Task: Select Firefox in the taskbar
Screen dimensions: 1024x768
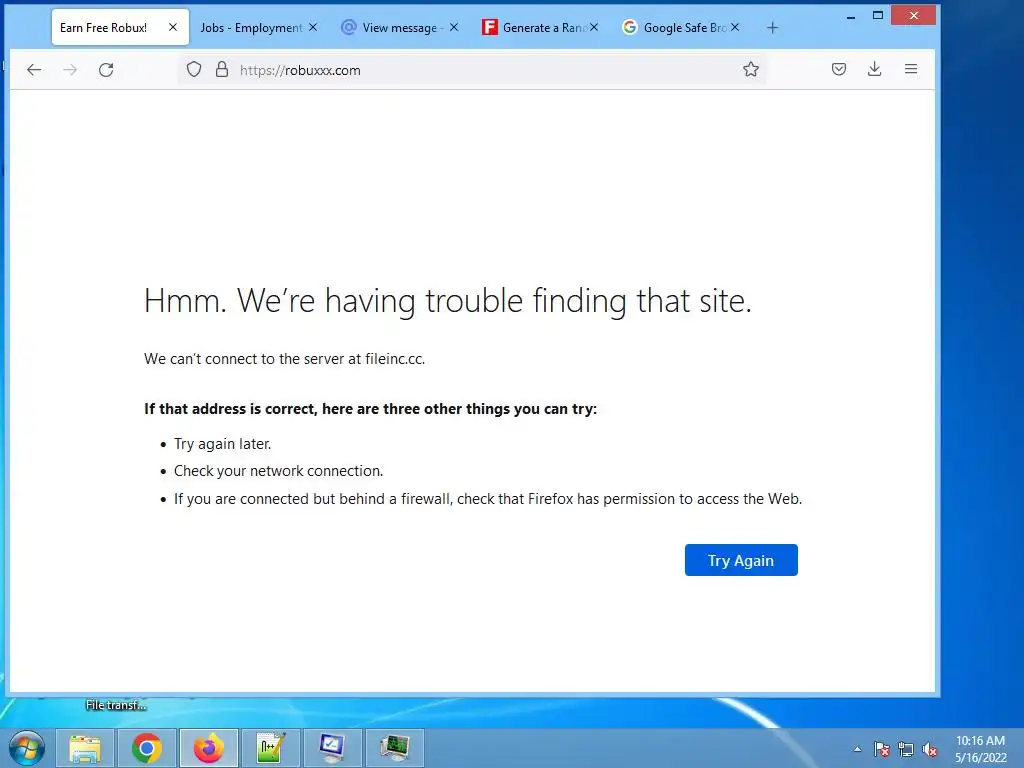Action: [209, 748]
